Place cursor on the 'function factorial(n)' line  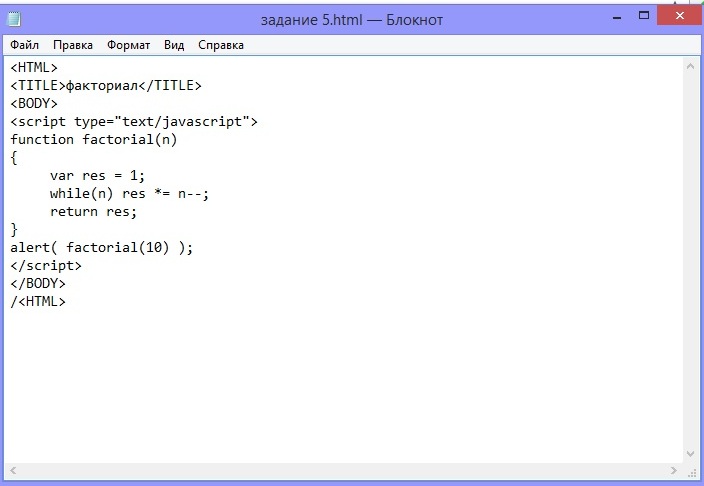point(94,140)
